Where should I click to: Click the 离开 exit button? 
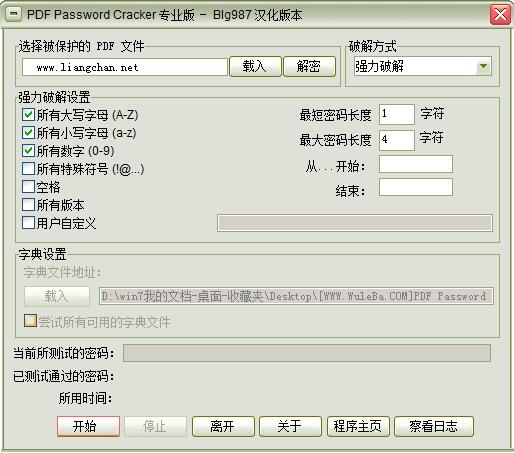click(223, 426)
